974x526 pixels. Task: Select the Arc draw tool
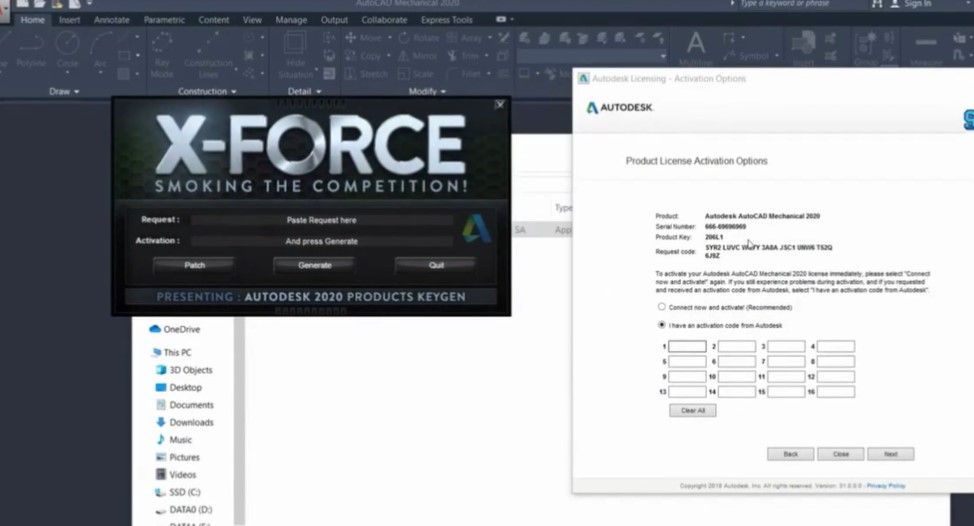(101, 51)
